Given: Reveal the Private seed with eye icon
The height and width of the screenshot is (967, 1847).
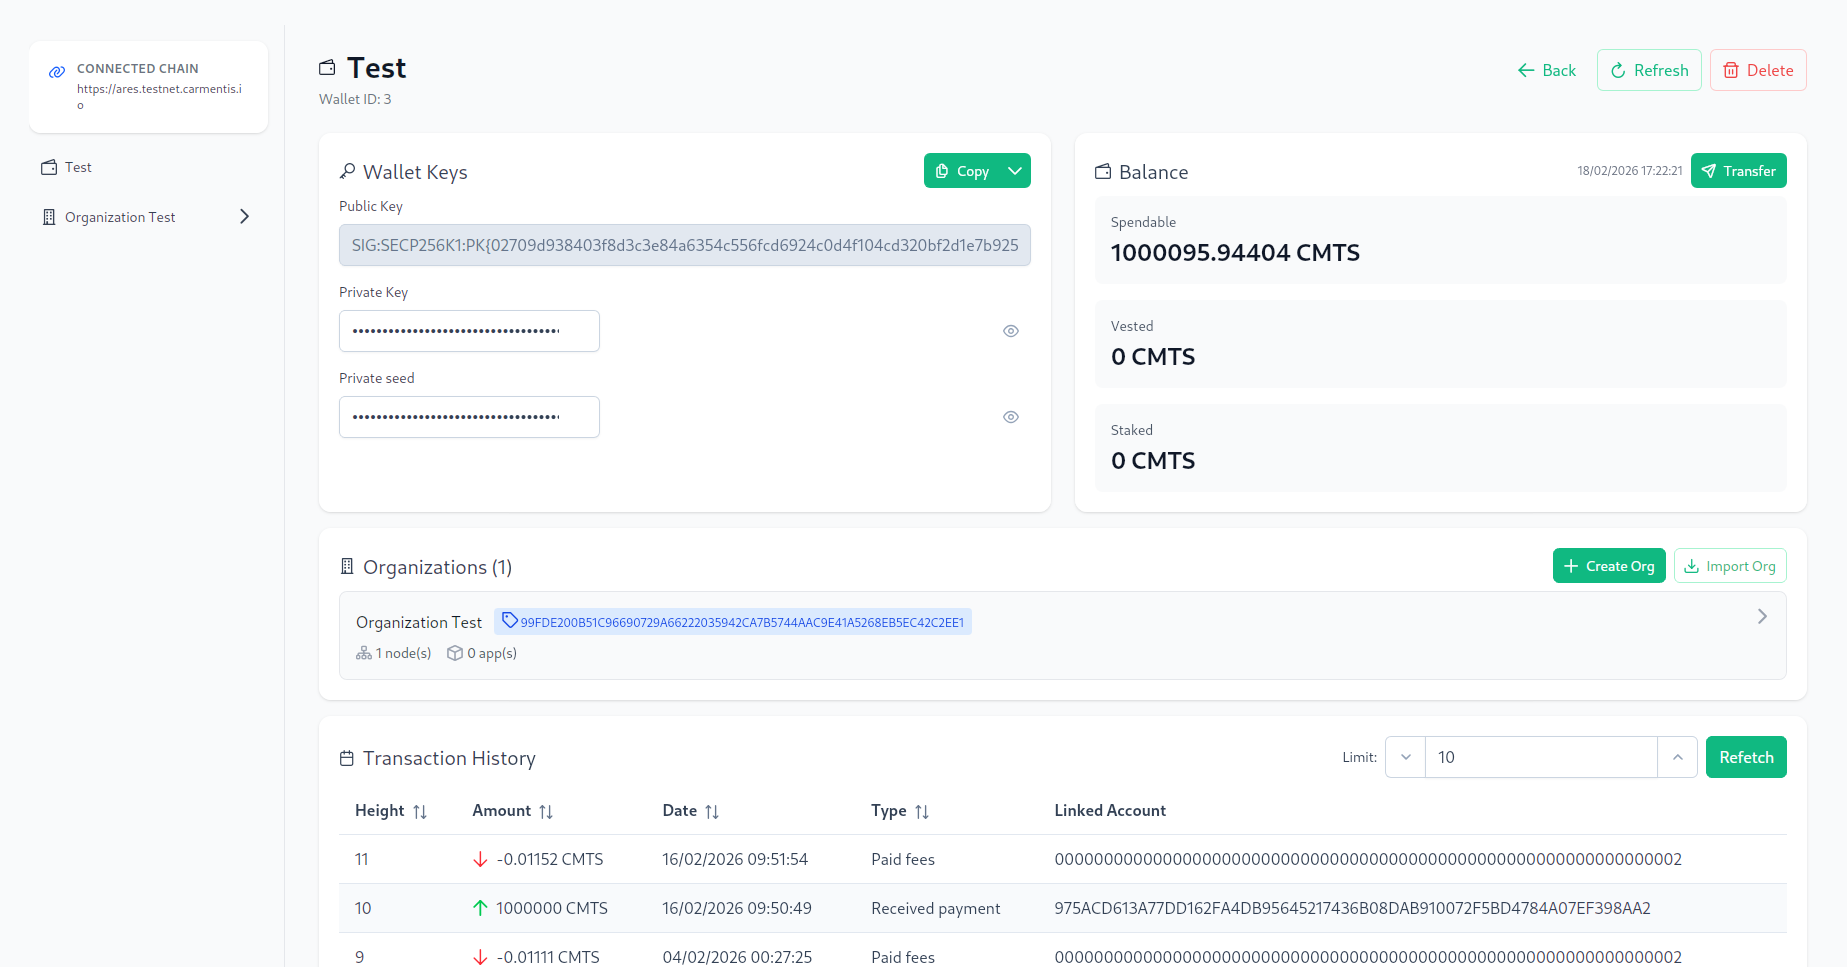Looking at the screenshot, I should pos(1011,417).
